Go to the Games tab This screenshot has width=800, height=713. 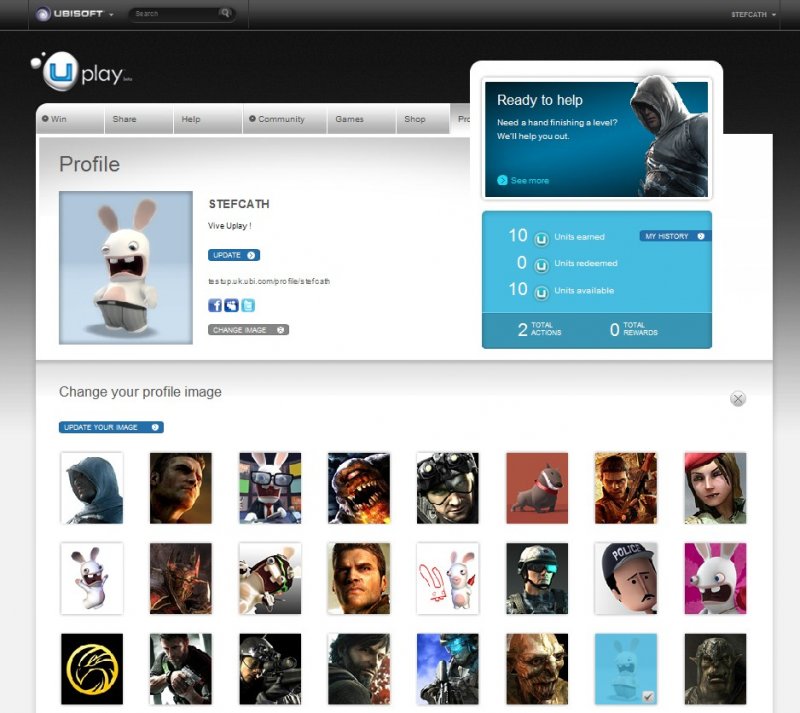349,119
